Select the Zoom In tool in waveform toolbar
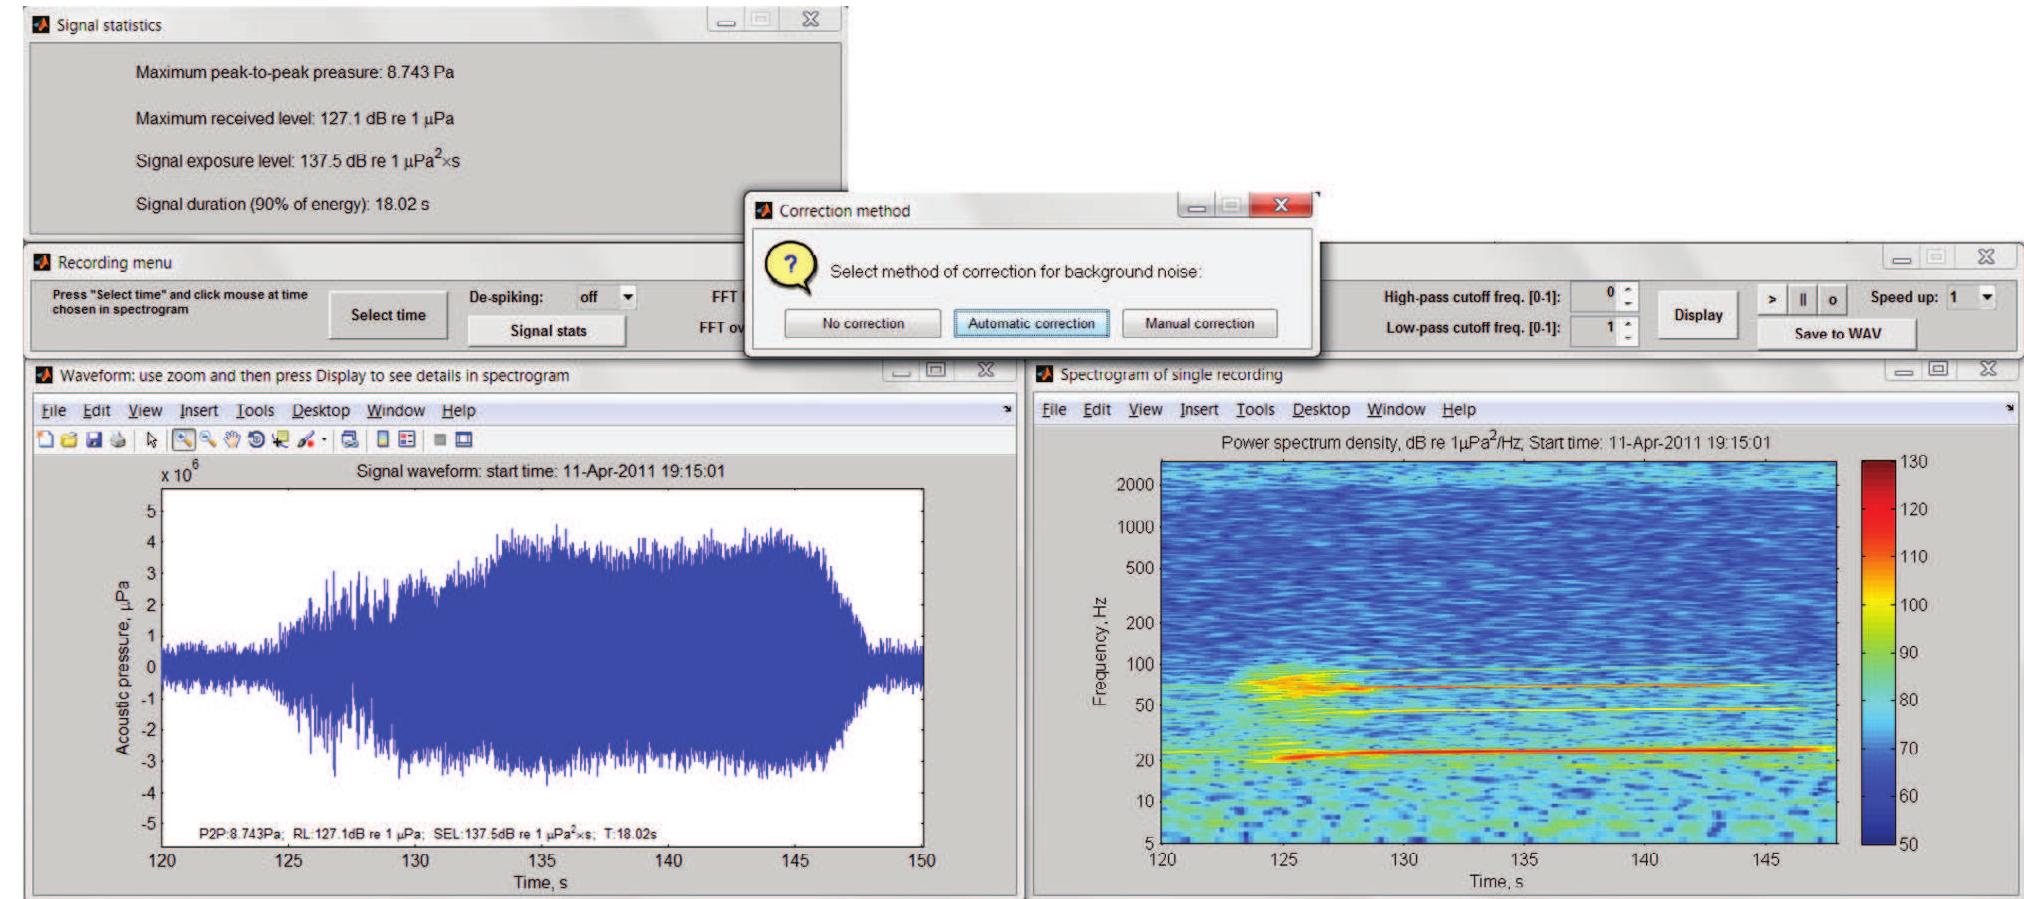The width and height of the screenshot is (2024, 899). [185, 440]
